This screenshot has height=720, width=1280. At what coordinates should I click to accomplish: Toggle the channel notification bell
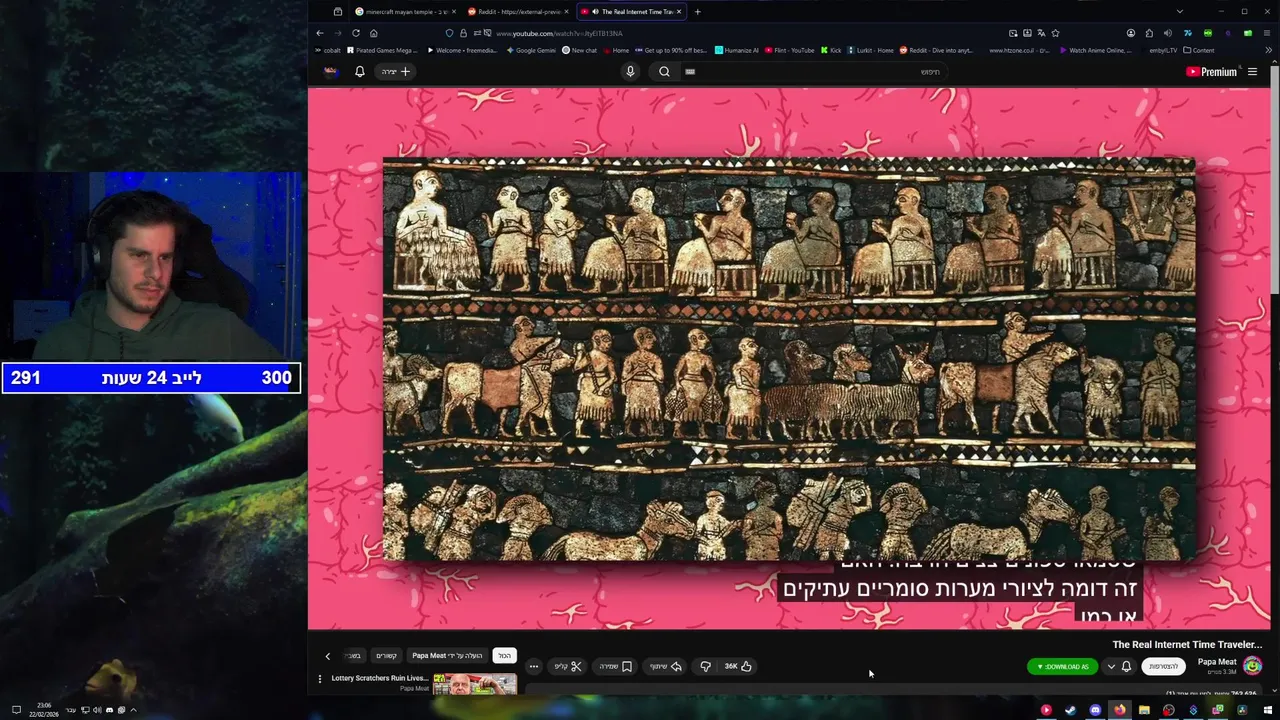(x=1126, y=666)
